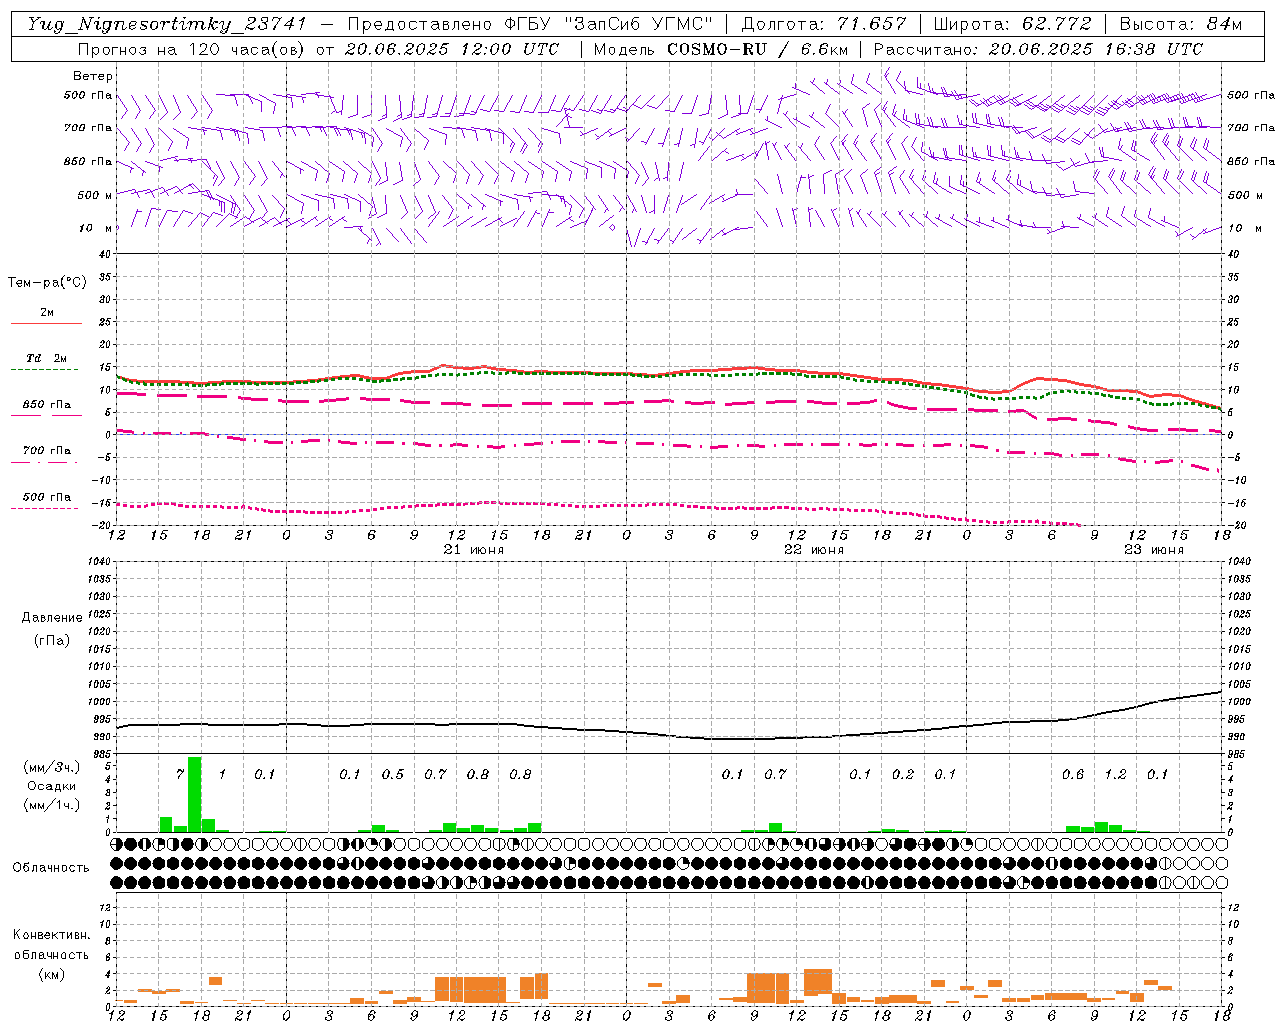Click the tallest green precipitation bar
Viewport: 1280px width, 1024px height.
195,794
